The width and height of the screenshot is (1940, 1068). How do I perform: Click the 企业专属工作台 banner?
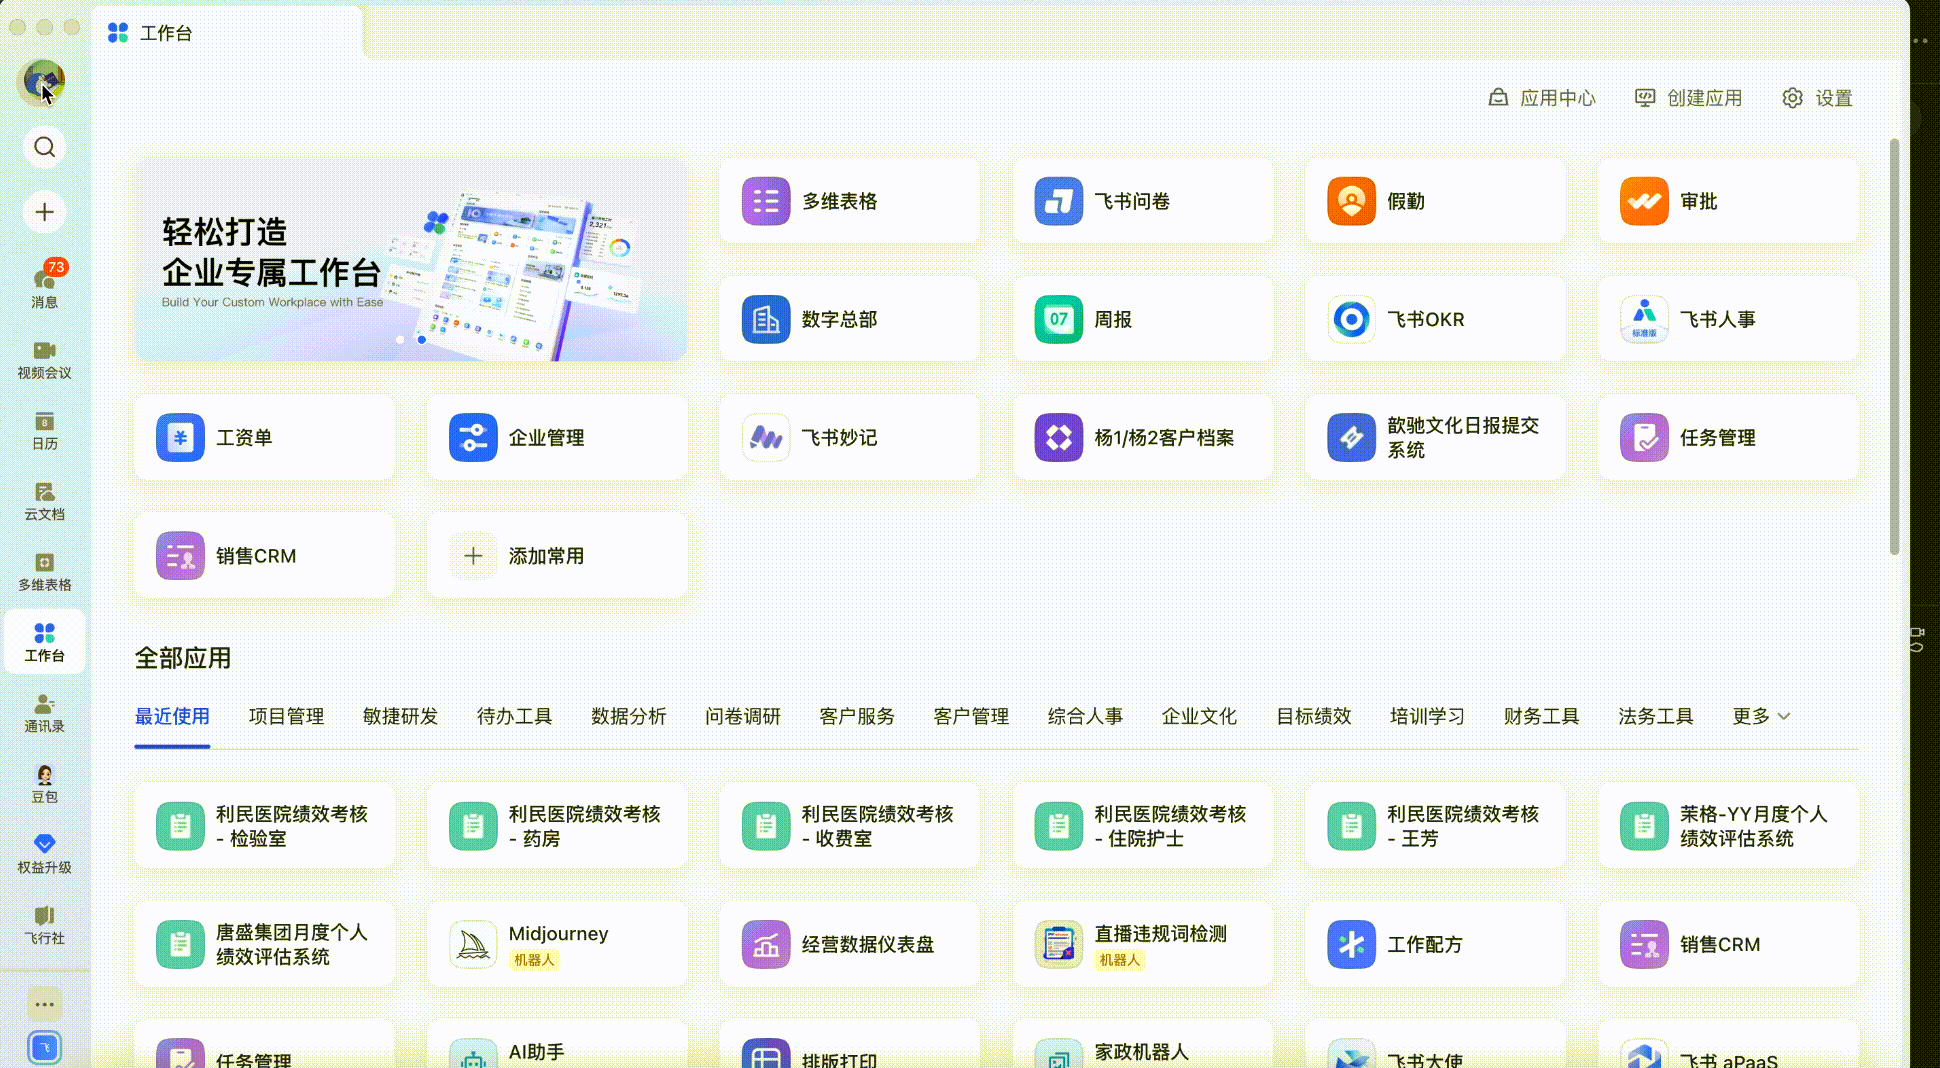pyautogui.click(x=411, y=259)
